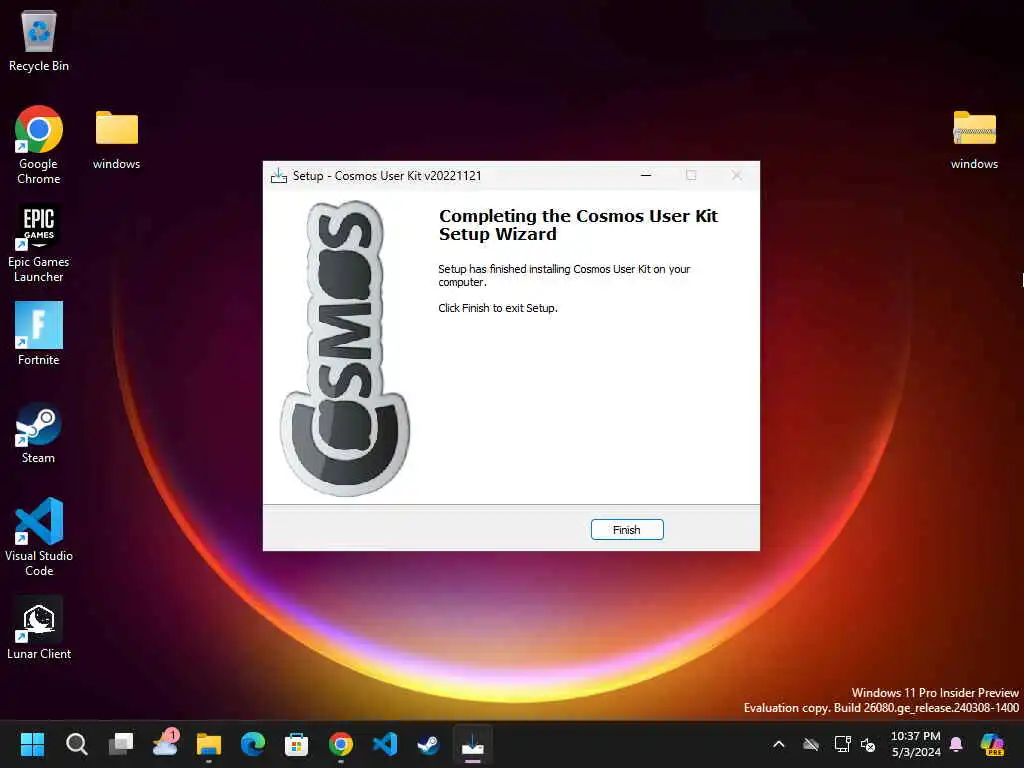Viewport: 1024px width, 768px height.
Task: Open Microsoft Store from the taskbar
Action: [x=296, y=744]
